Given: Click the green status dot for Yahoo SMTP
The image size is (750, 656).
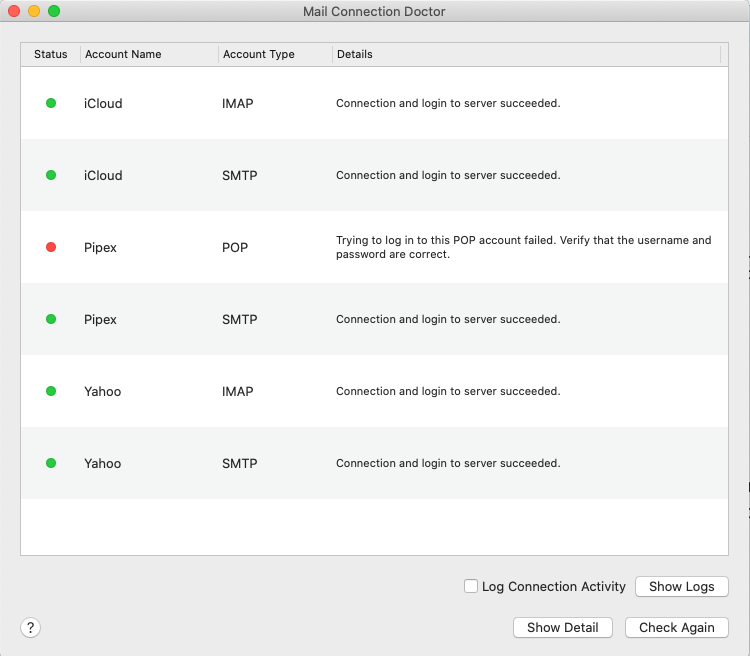Looking at the screenshot, I should point(51,463).
